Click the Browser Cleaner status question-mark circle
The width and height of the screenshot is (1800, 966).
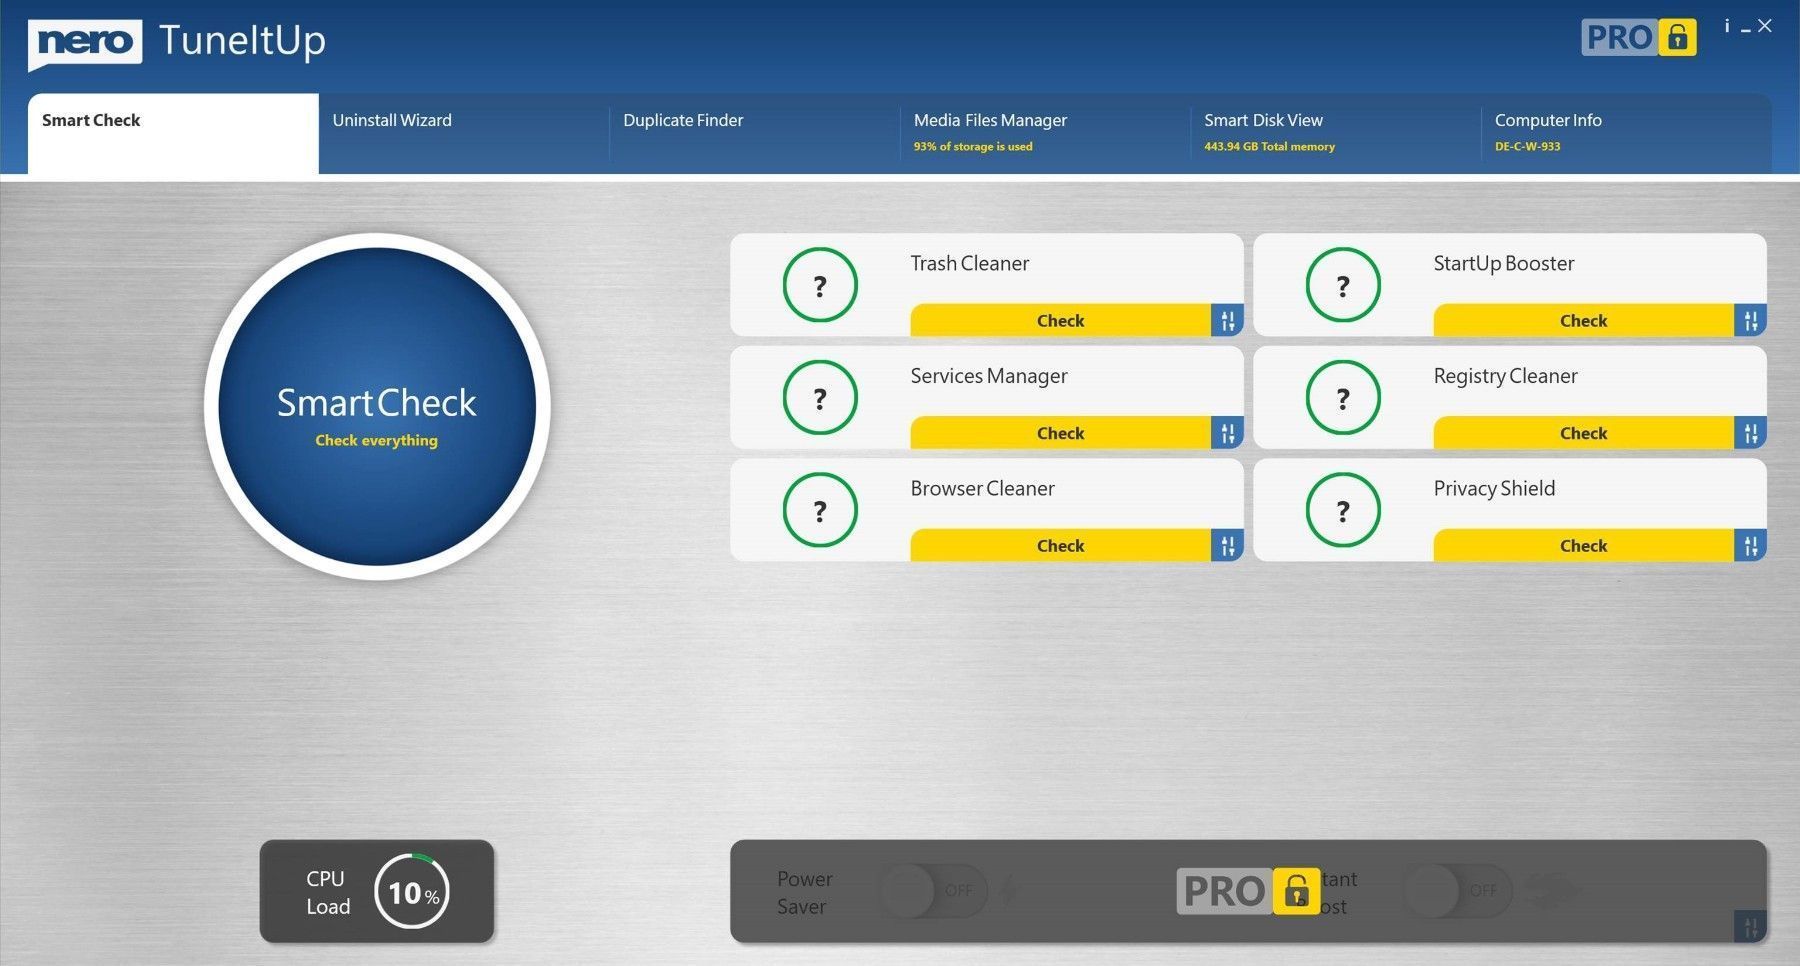(x=820, y=510)
